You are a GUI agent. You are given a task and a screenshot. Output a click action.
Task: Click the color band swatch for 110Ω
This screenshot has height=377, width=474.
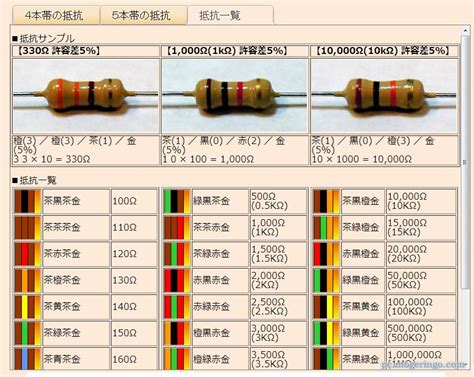coord(28,227)
